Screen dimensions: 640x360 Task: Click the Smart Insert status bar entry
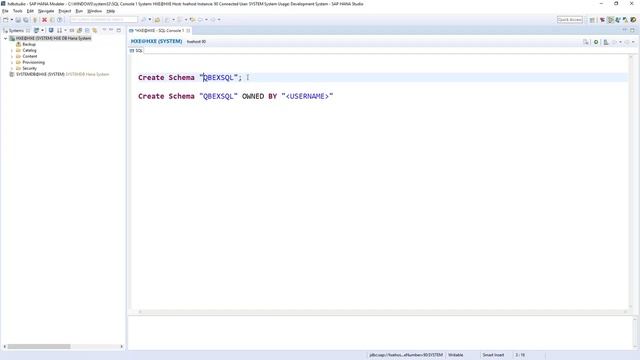coord(493,355)
